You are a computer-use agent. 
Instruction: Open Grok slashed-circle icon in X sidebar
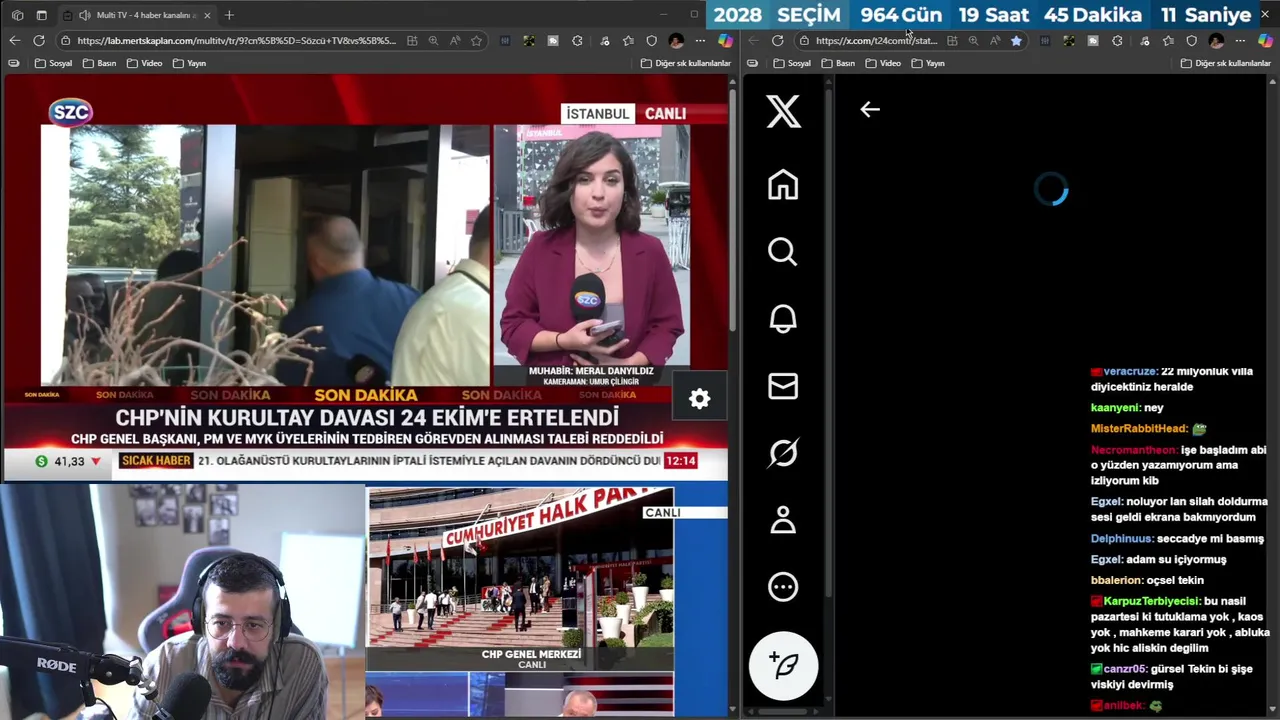[783, 453]
